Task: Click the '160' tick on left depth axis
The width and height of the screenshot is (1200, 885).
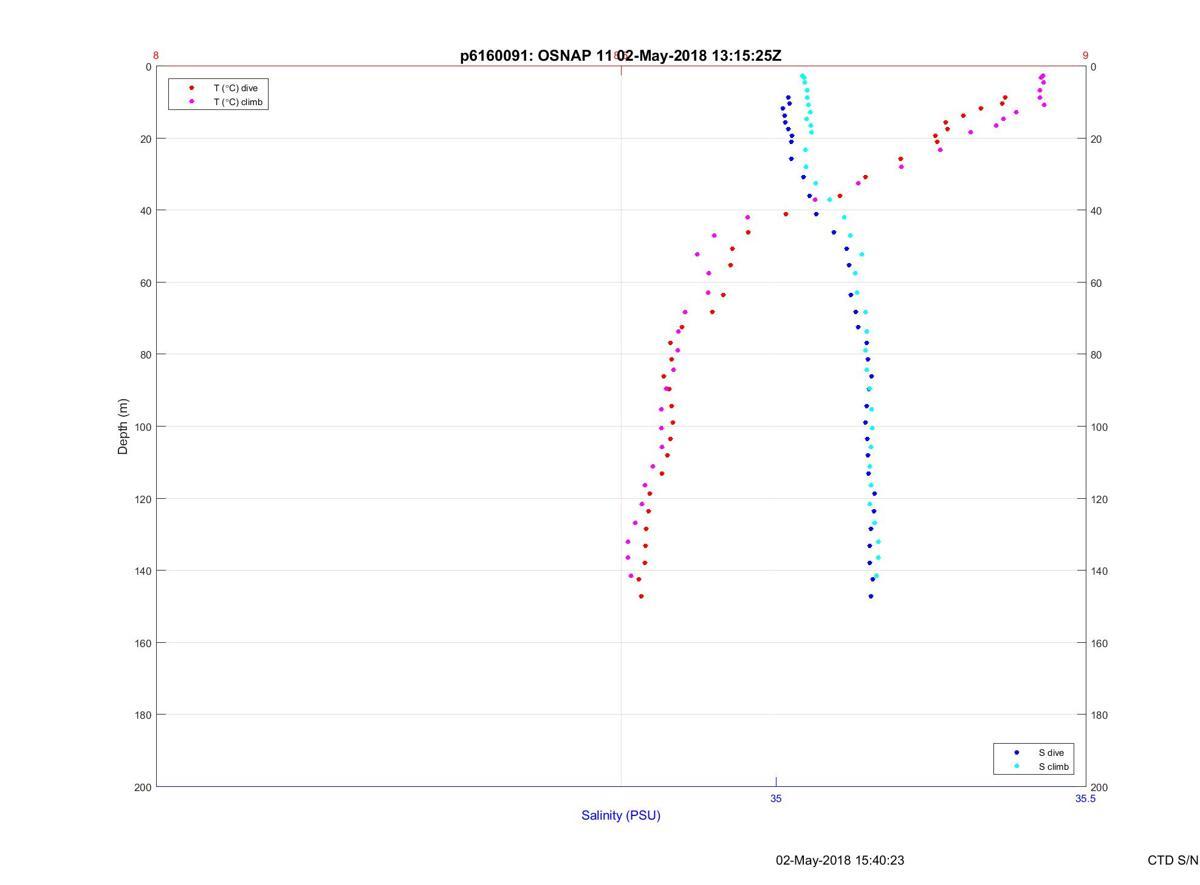Action: pos(142,643)
